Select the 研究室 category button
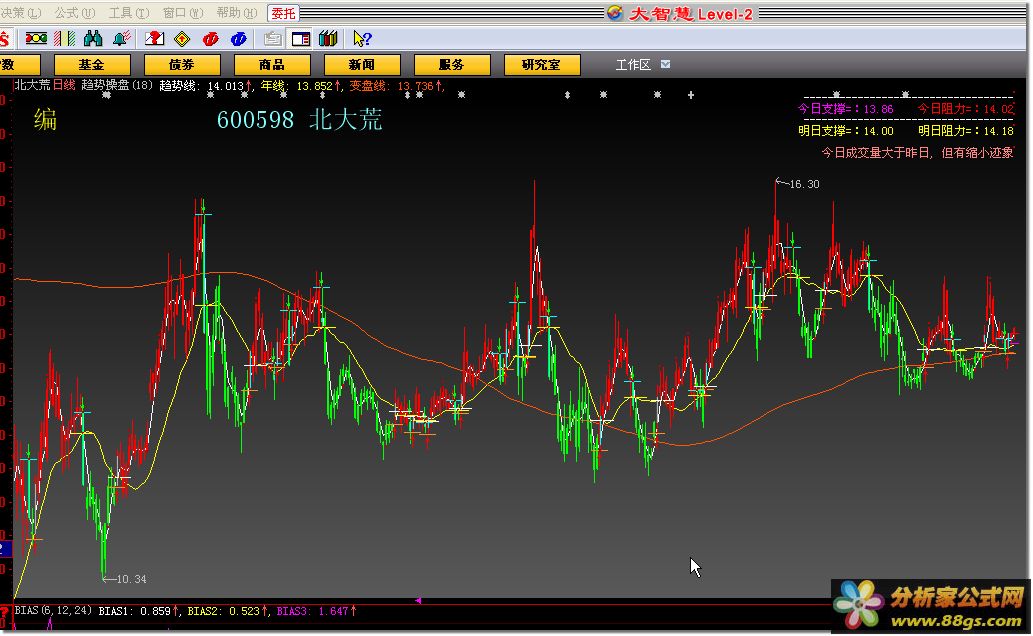 (x=542, y=65)
